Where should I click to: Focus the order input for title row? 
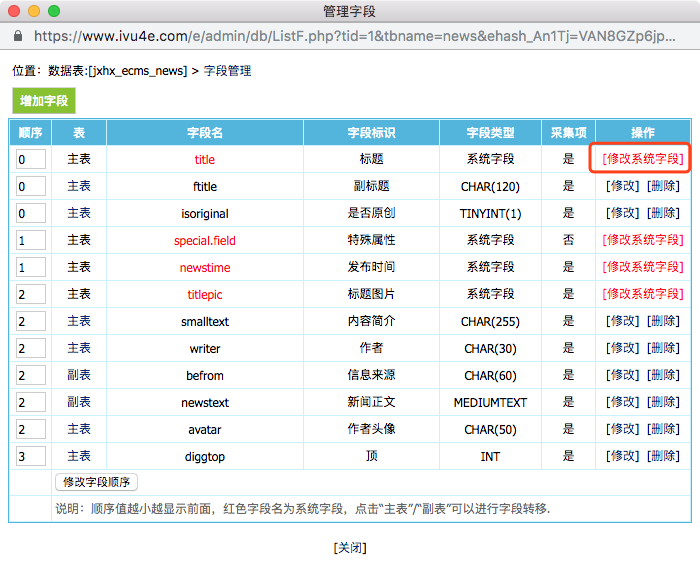point(30,159)
